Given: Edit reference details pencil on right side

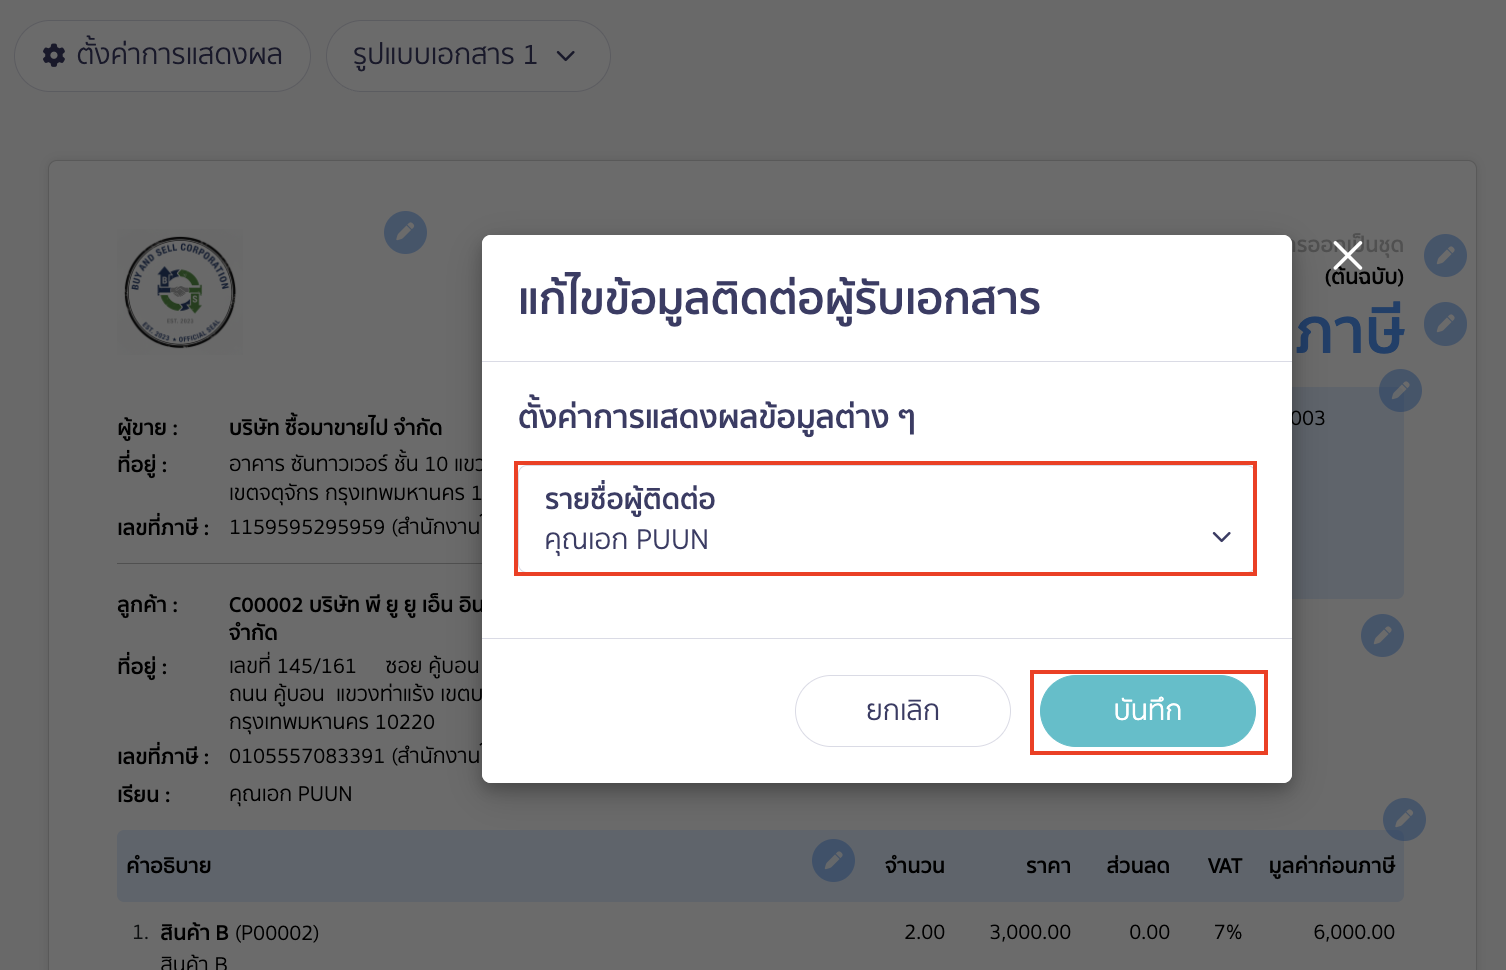Looking at the screenshot, I should tap(1382, 635).
